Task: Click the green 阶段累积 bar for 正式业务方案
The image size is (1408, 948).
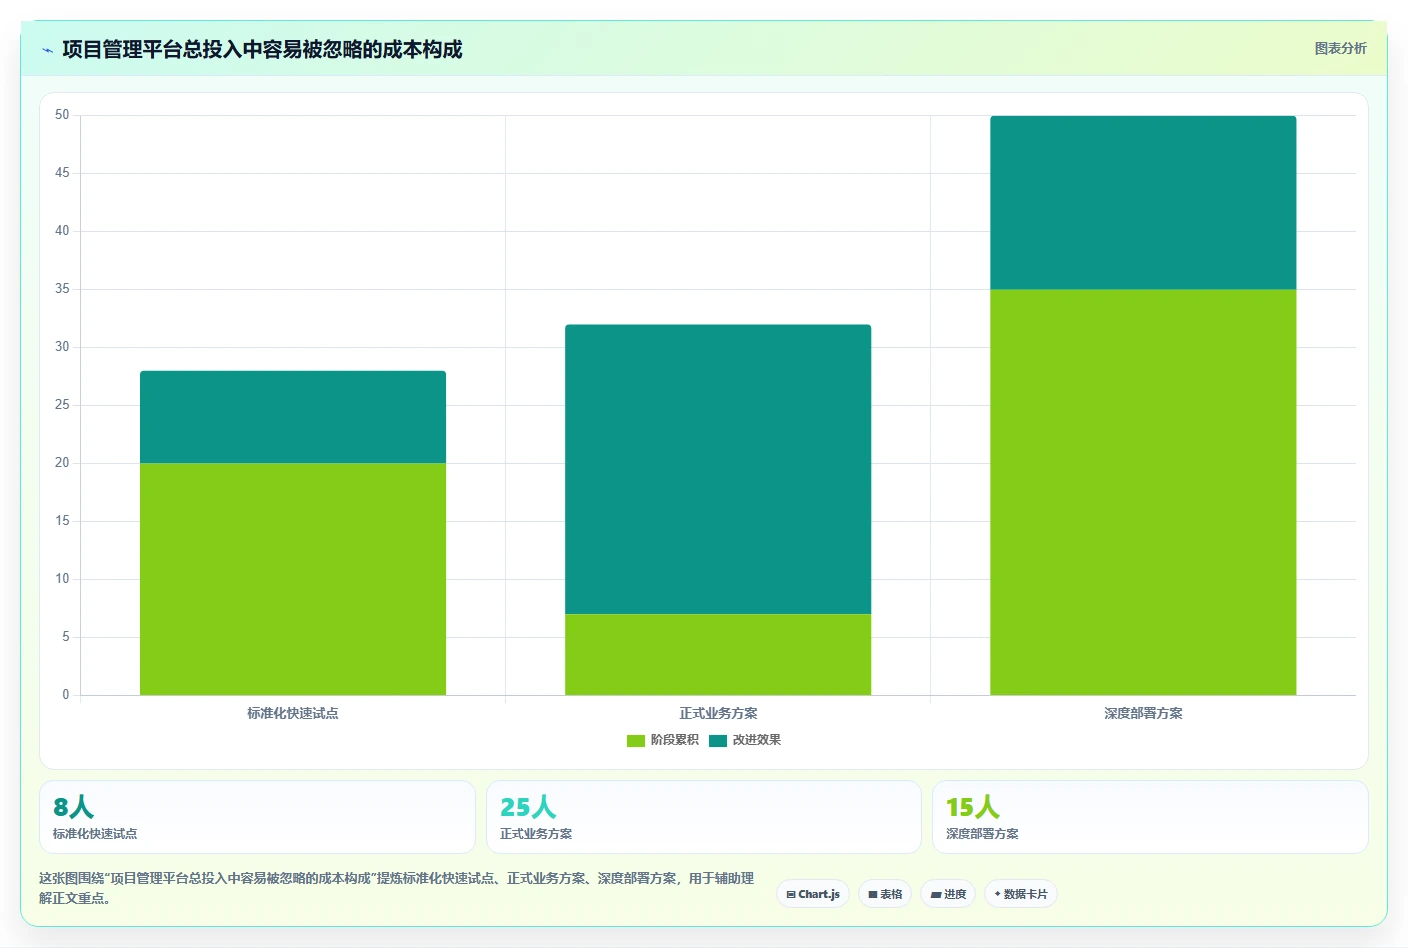Action: pyautogui.click(x=718, y=654)
